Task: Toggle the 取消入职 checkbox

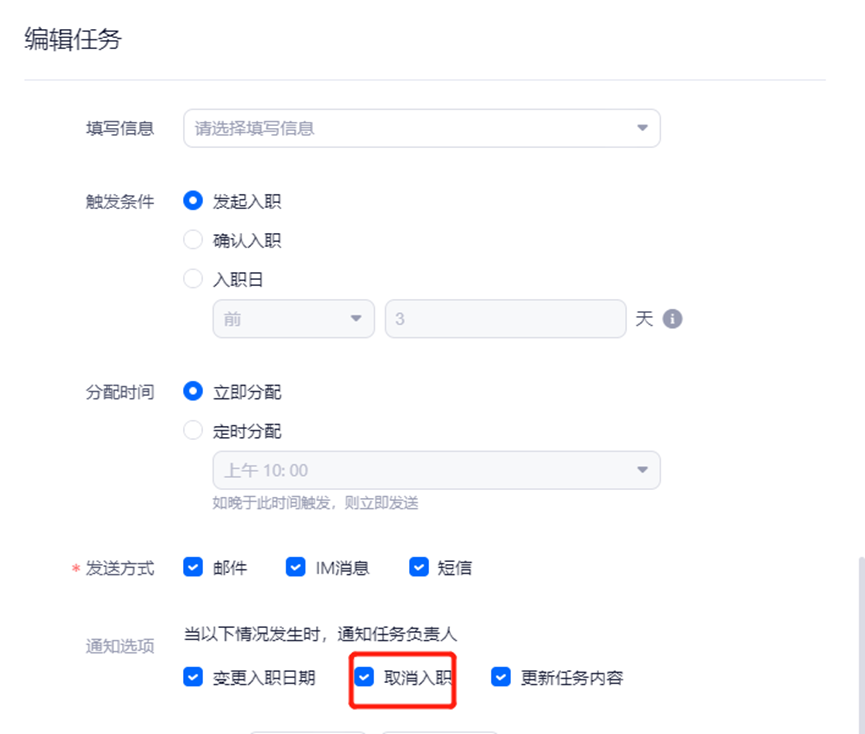Action: [364, 677]
